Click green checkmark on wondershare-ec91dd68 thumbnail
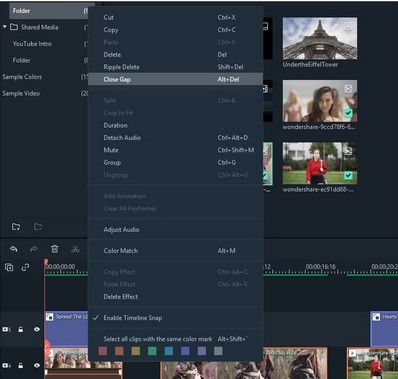Image resolution: width=398 pixels, height=379 pixels. pyautogui.click(x=348, y=175)
